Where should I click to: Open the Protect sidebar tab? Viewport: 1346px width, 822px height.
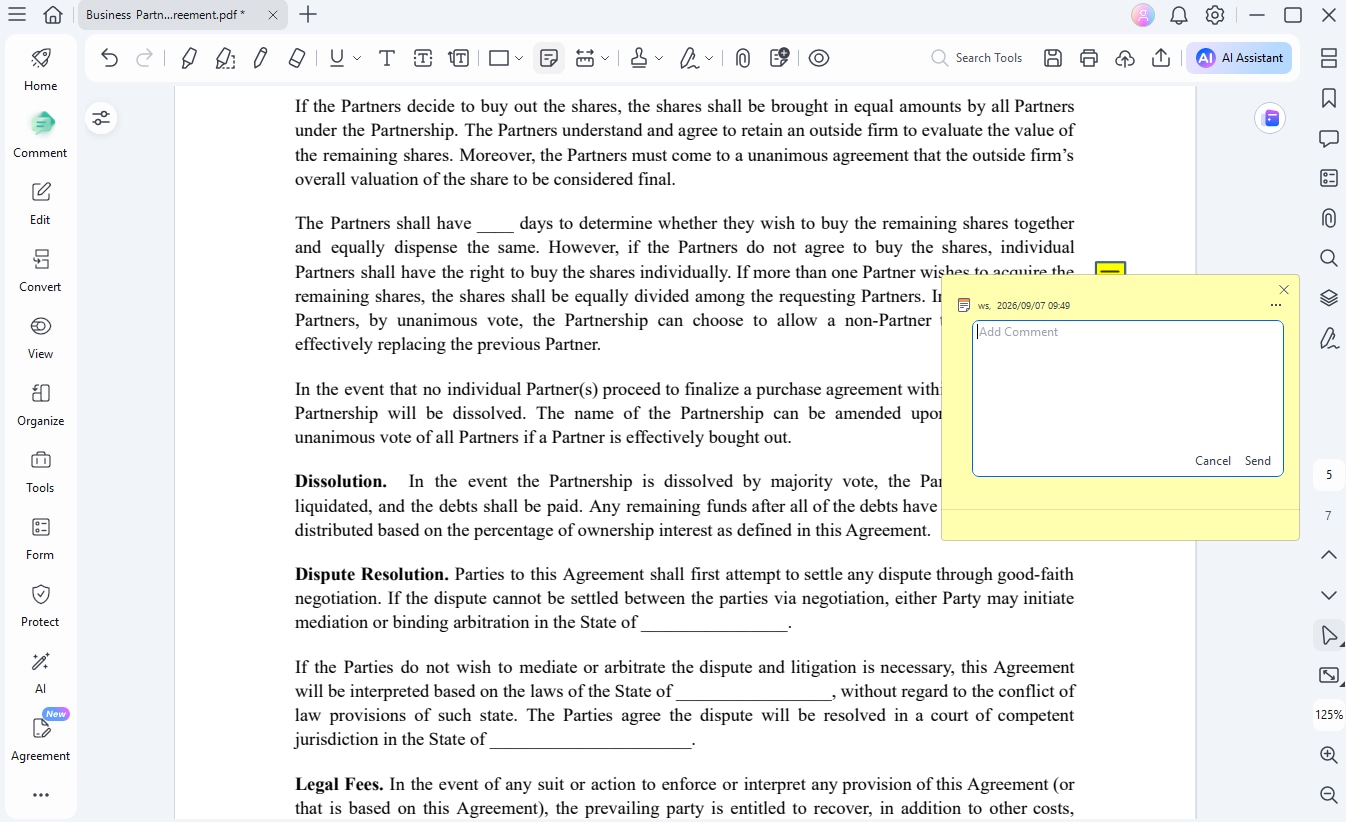point(41,605)
